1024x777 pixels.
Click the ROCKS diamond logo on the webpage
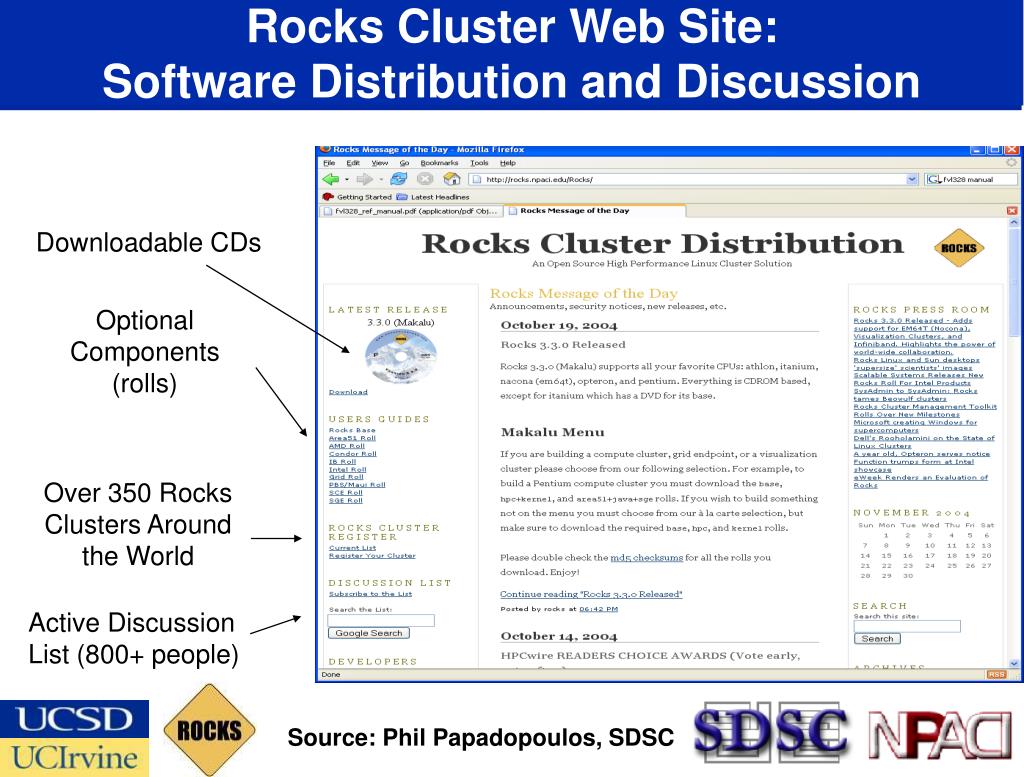(x=959, y=248)
